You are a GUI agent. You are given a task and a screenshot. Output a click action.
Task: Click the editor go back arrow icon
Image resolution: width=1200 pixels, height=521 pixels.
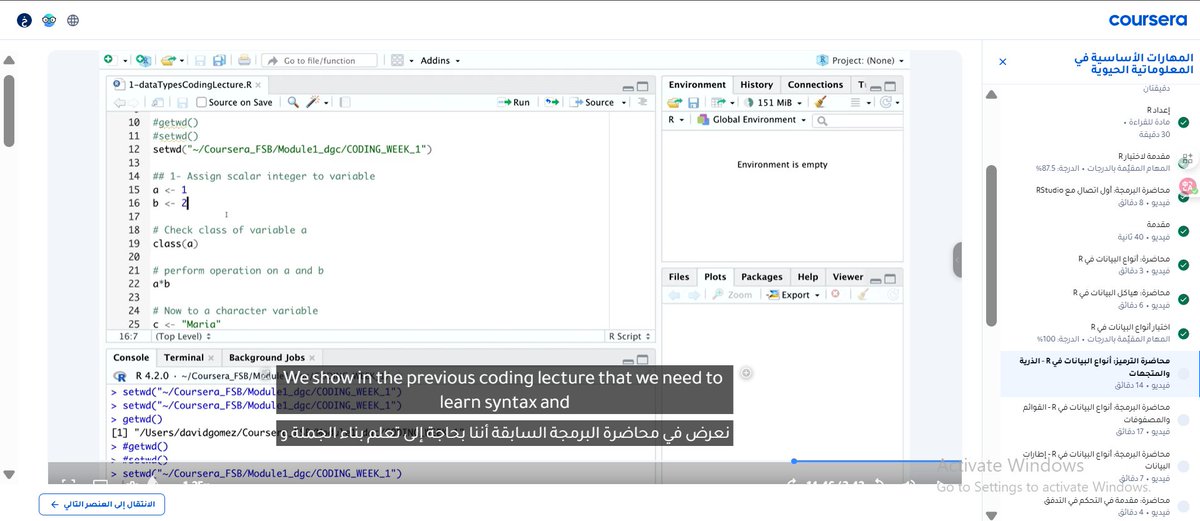pyautogui.click(x=120, y=102)
